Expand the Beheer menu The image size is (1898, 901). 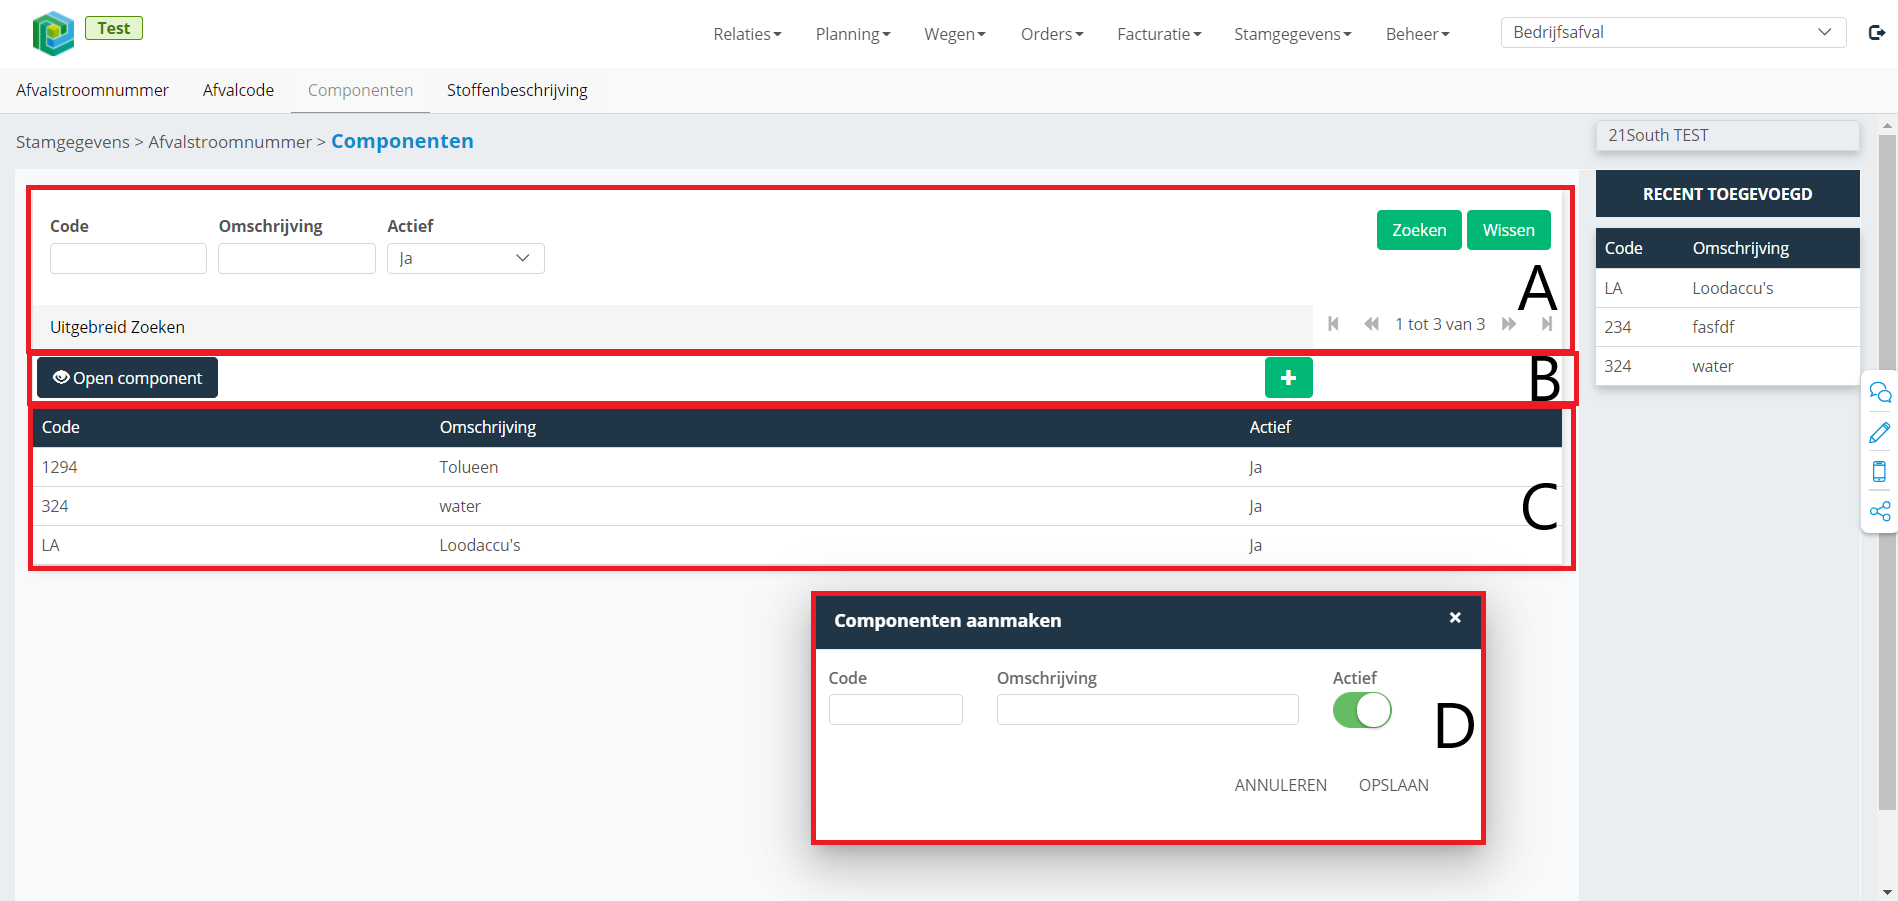coord(1417,34)
